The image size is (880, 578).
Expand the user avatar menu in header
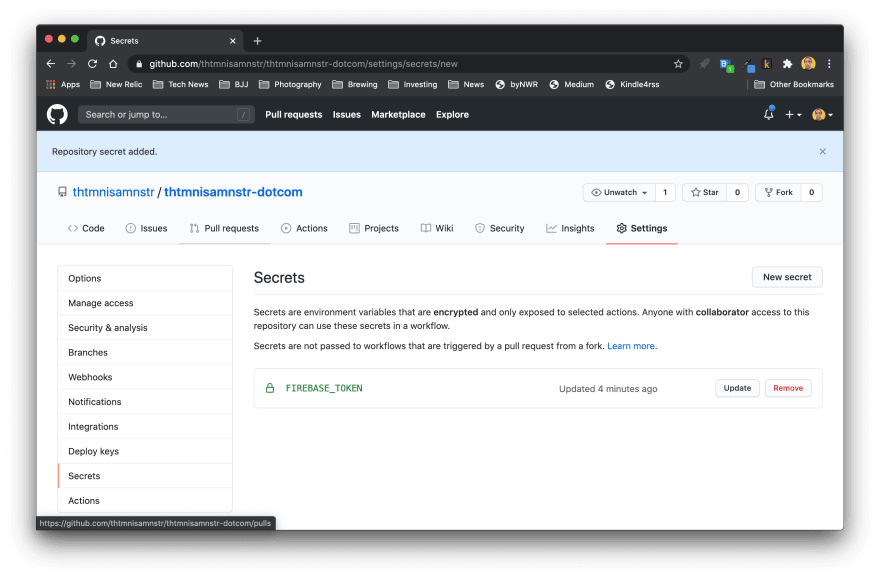point(821,115)
